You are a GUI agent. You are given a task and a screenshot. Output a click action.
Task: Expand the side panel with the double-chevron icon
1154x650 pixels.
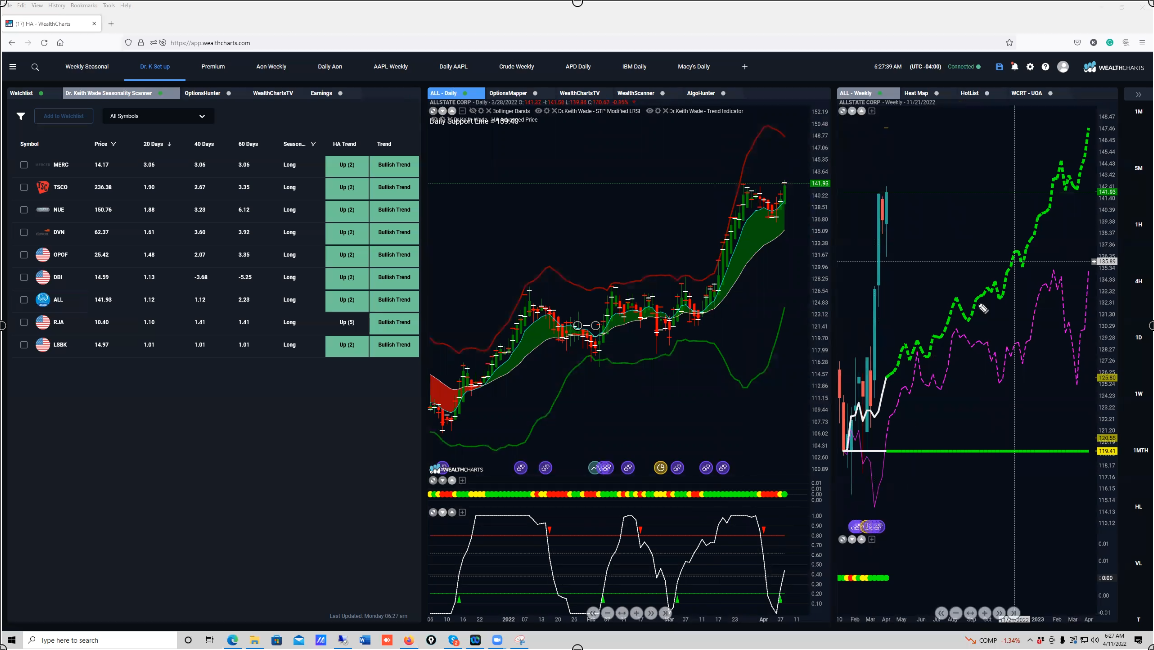coord(1138,94)
